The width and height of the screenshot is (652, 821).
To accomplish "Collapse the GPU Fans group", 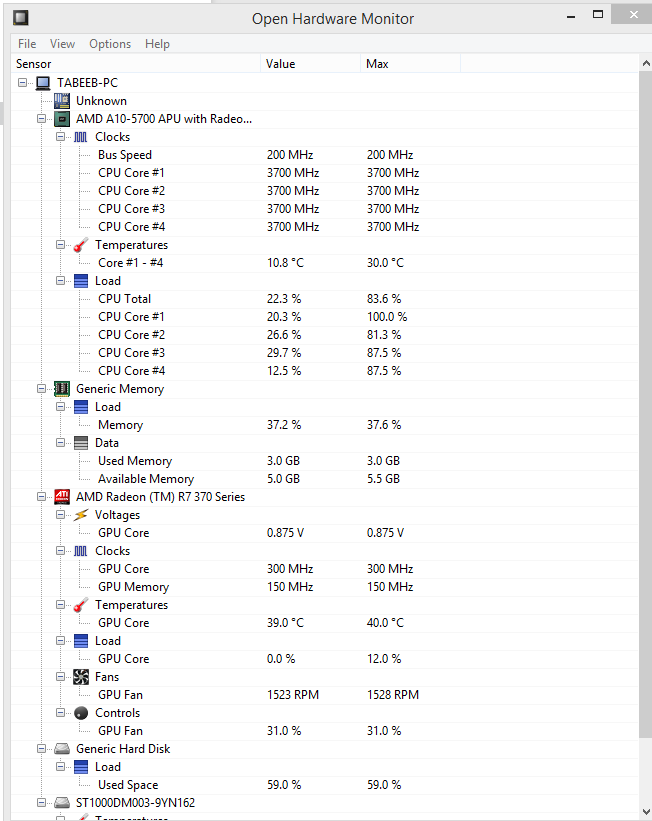I will [x=60, y=676].
